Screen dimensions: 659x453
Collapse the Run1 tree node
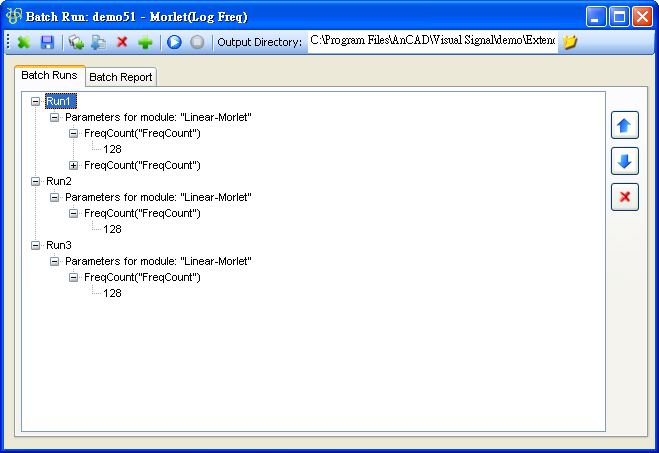click(36, 101)
